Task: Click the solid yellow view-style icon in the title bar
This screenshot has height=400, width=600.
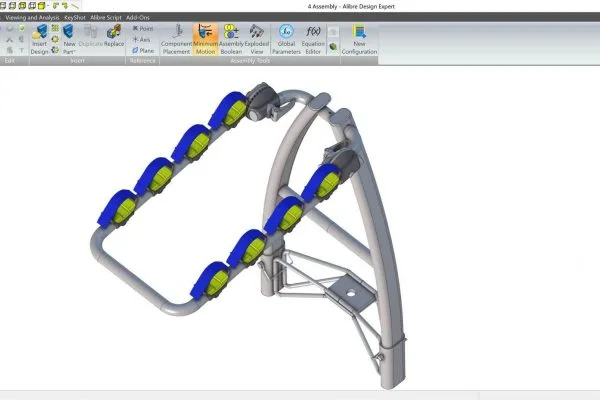Action: coord(42,5)
